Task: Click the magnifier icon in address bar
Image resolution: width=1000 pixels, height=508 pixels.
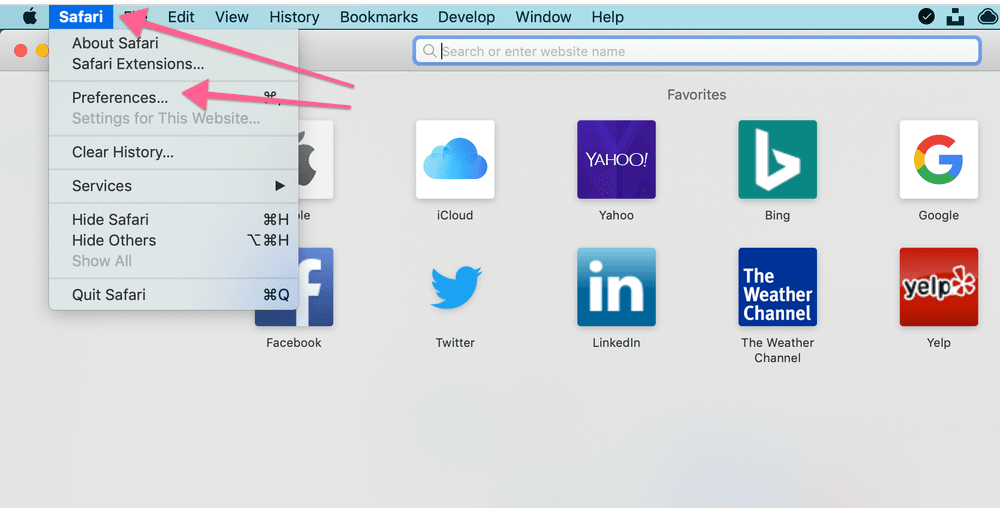Action: coord(430,51)
